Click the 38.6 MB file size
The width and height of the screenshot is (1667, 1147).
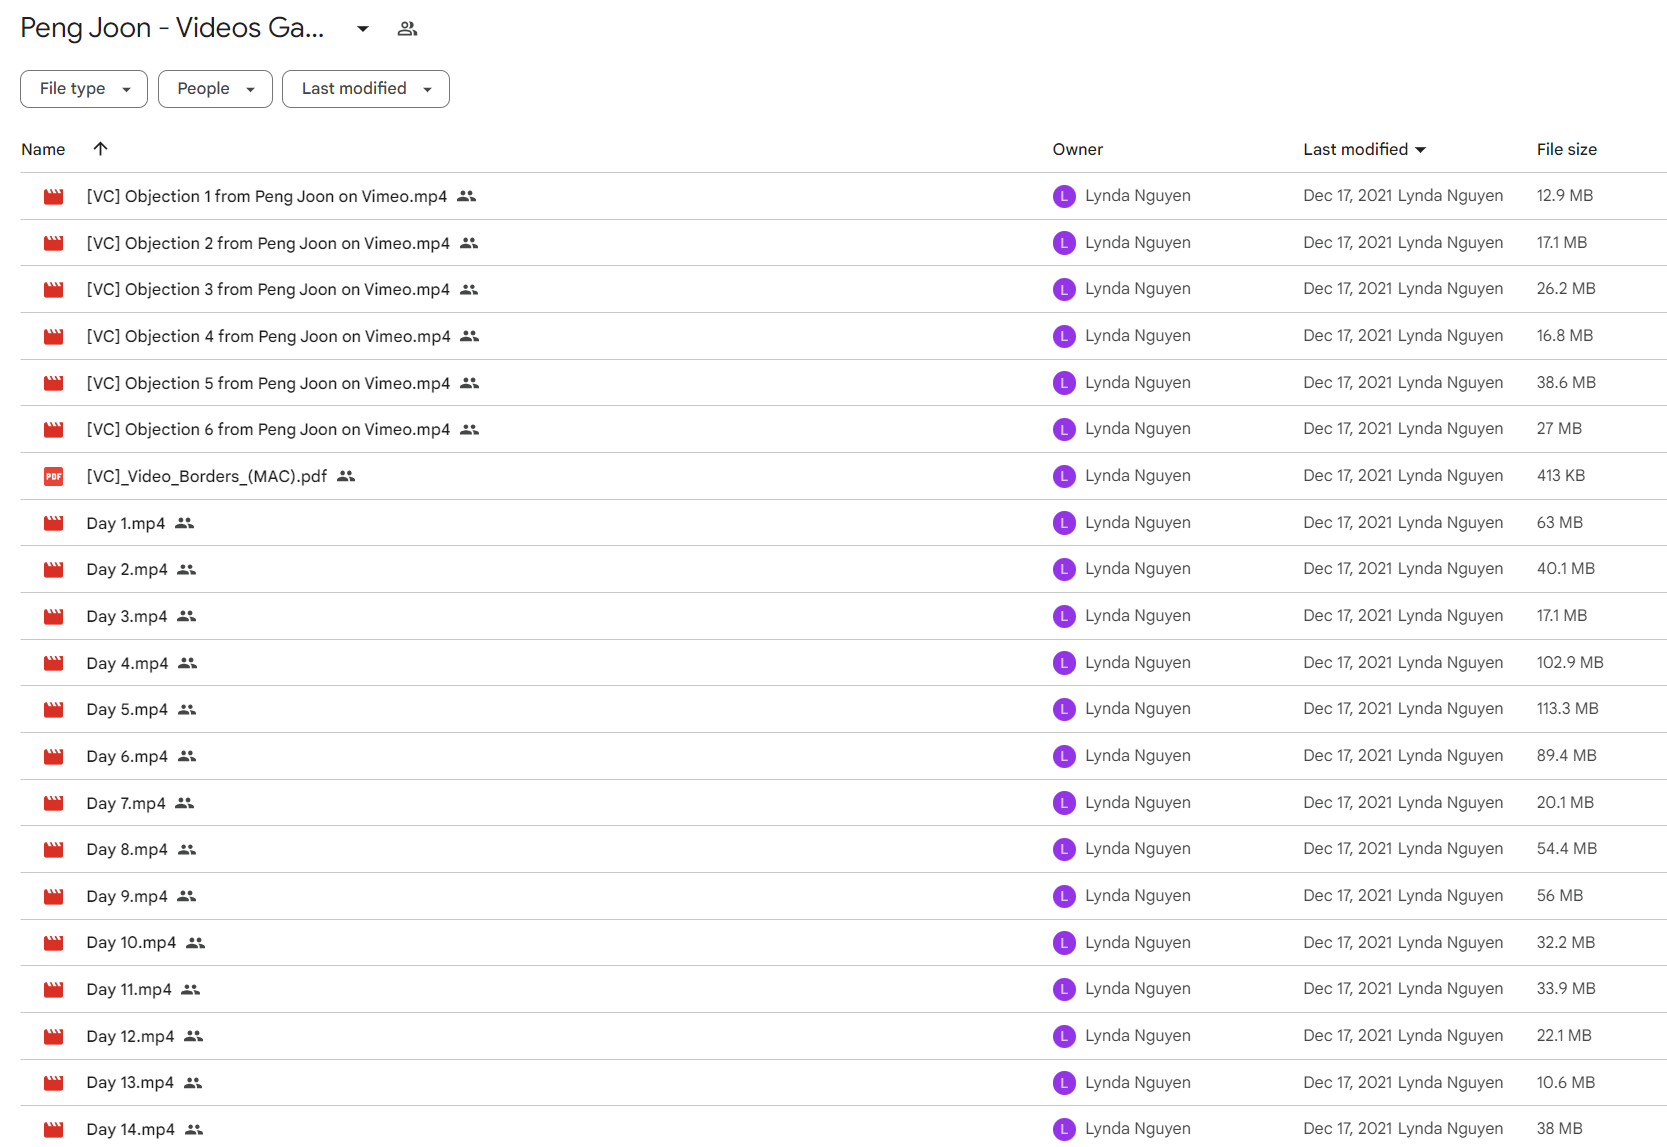pos(1566,382)
